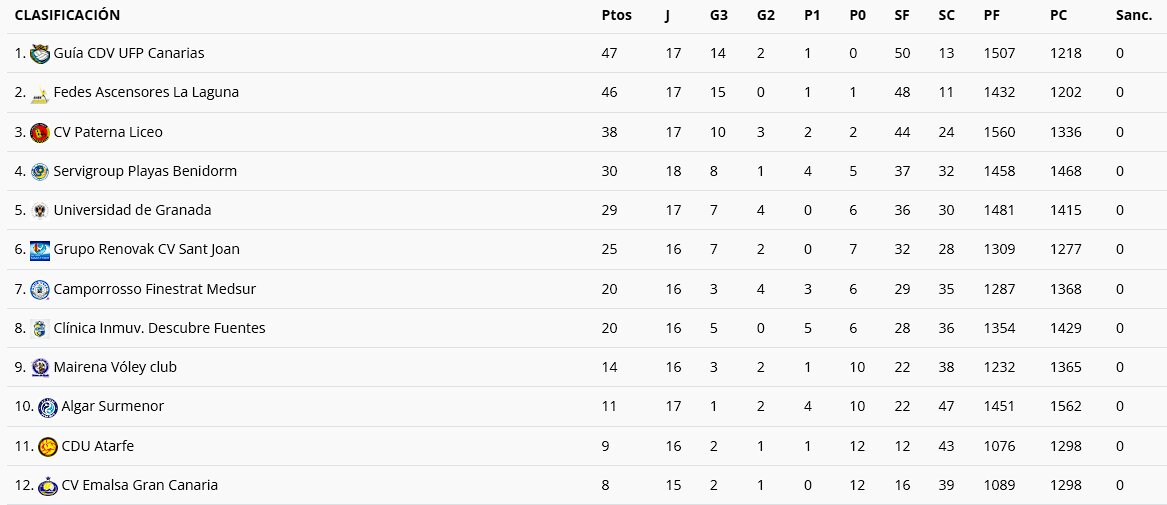Click the CV Emalsa Gran Canaria logo

point(48,486)
